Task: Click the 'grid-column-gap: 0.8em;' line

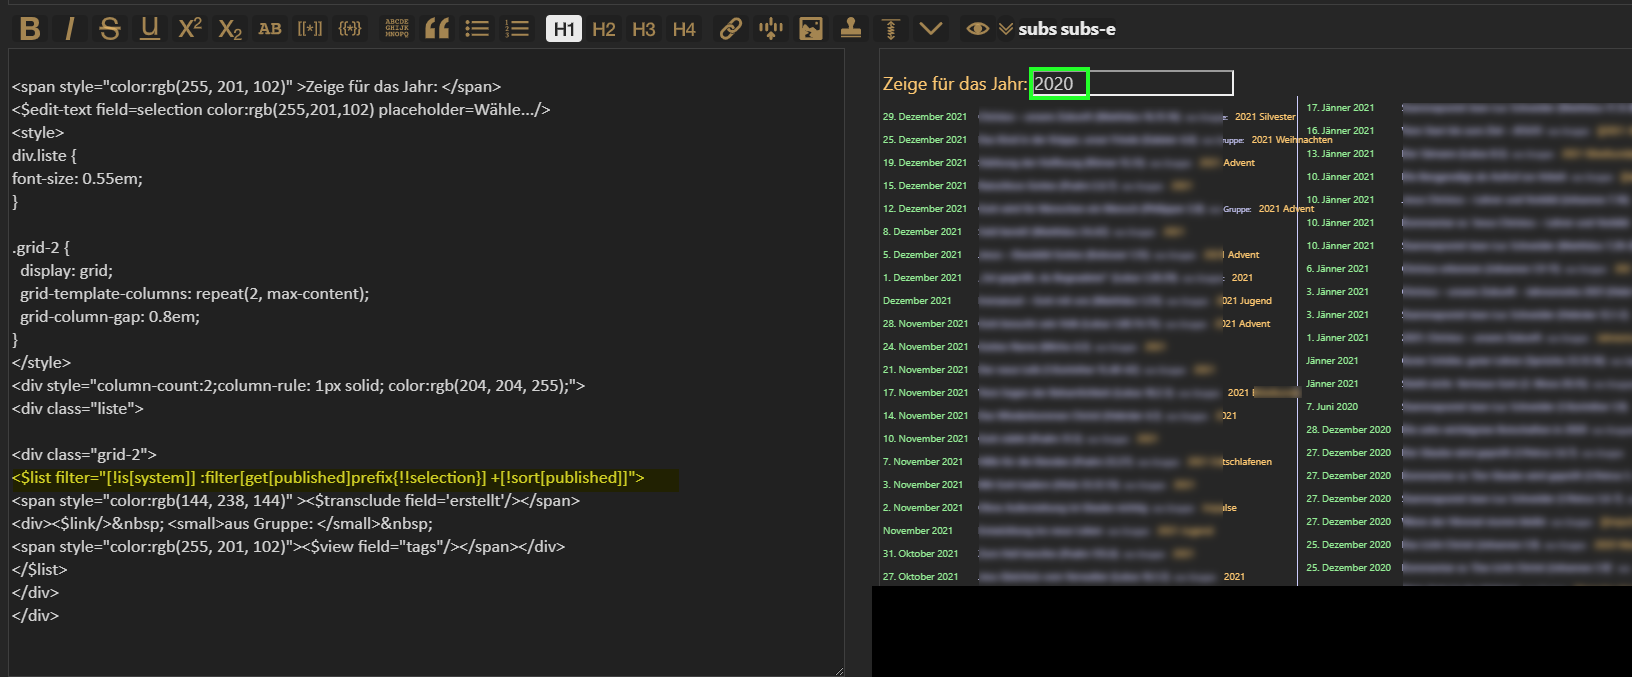Action: tap(110, 317)
